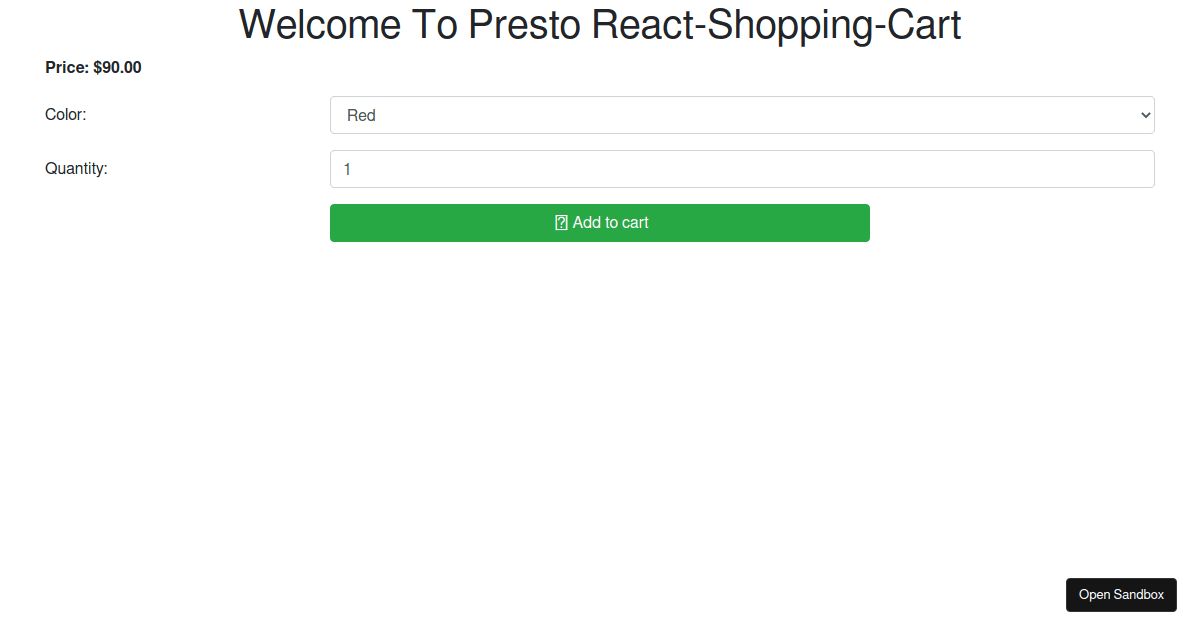
Task: Click the word Sandbox on the black button
Action: coord(1139,595)
